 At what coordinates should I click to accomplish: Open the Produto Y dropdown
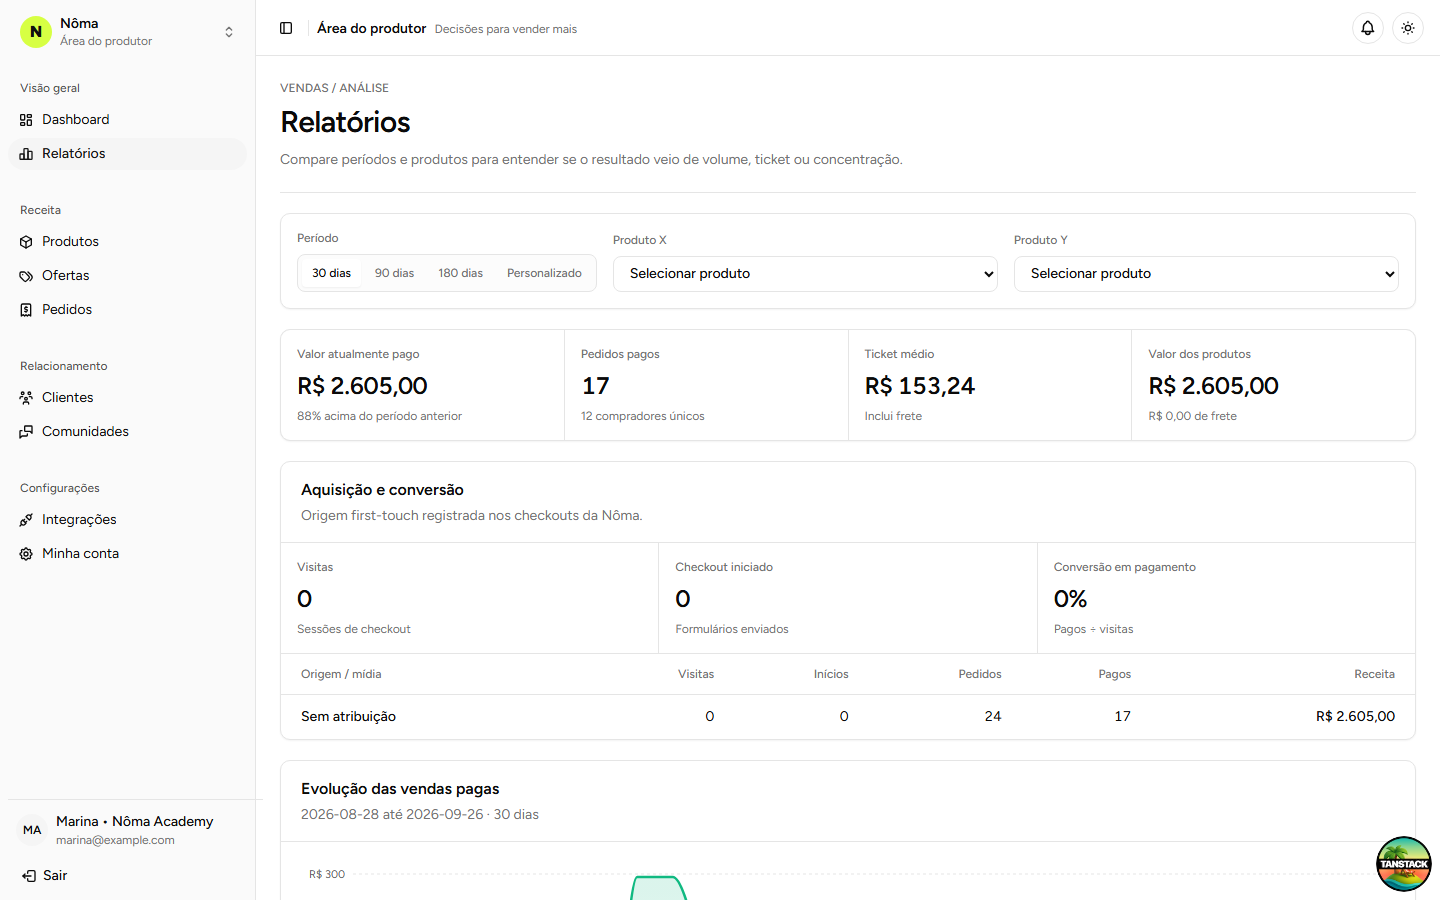tap(1206, 274)
